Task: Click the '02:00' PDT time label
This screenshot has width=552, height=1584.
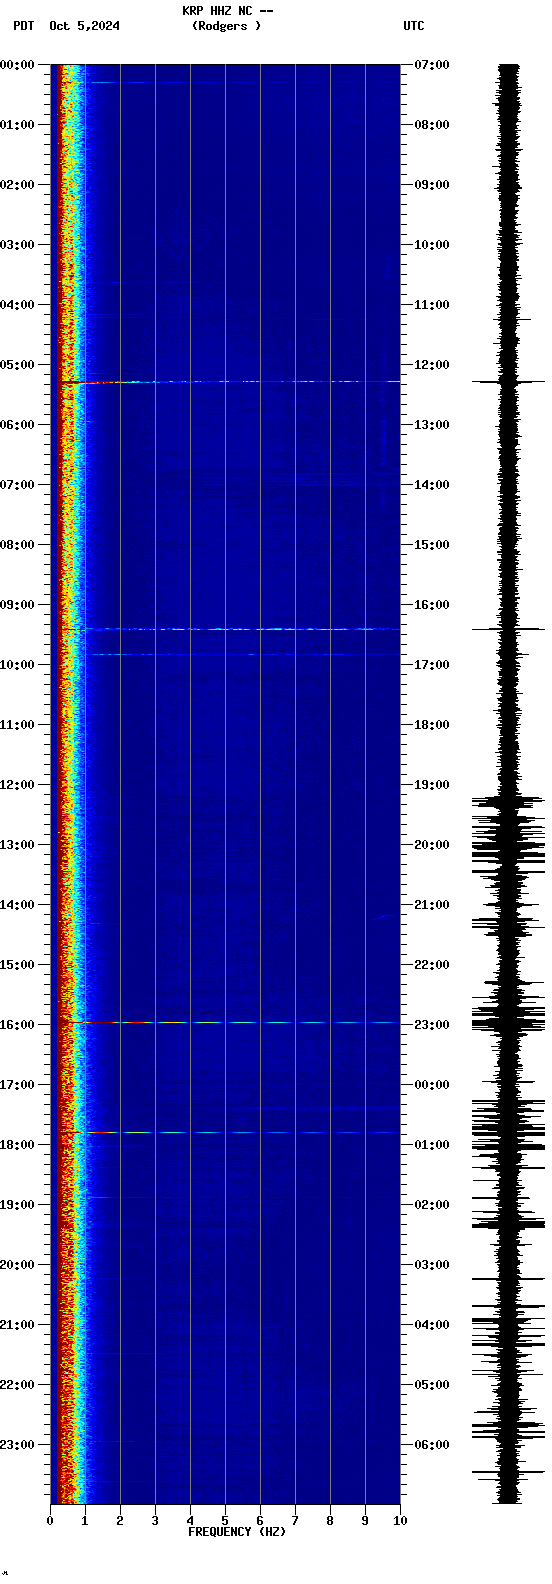Action: coord(17,185)
